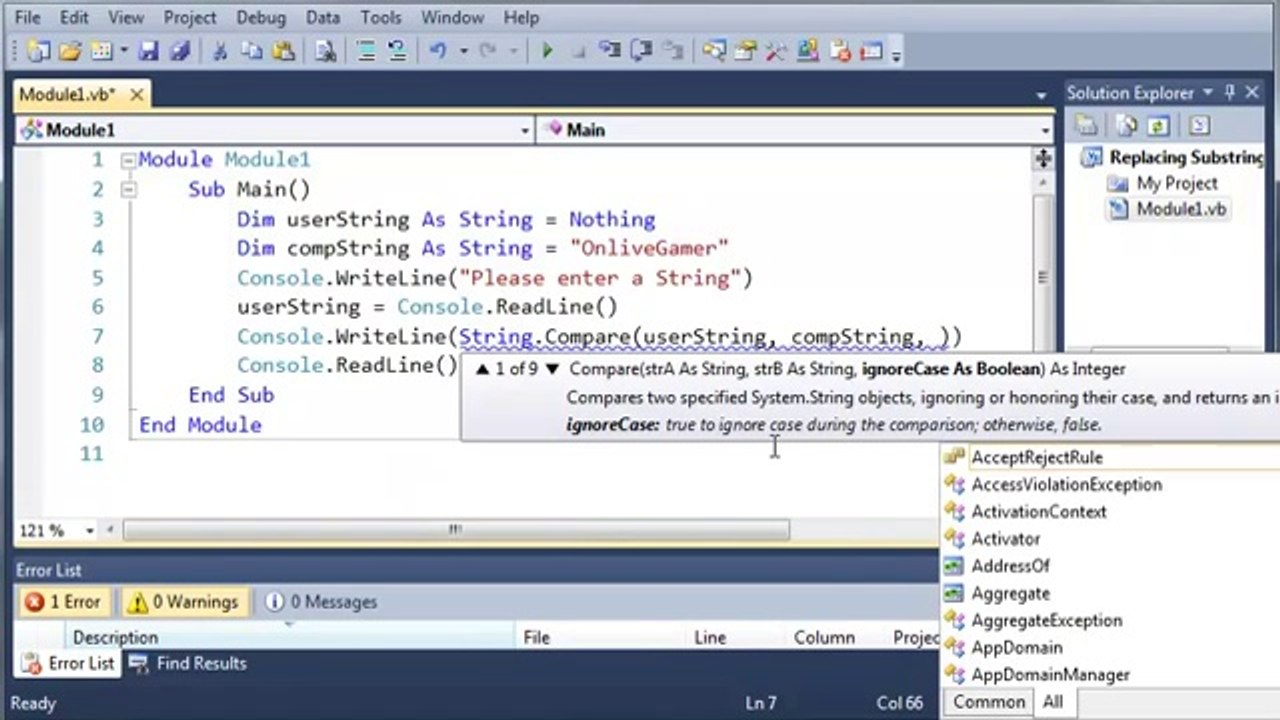The height and width of the screenshot is (720, 1280).
Task: Open the Help menu
Action: (521, 18)
